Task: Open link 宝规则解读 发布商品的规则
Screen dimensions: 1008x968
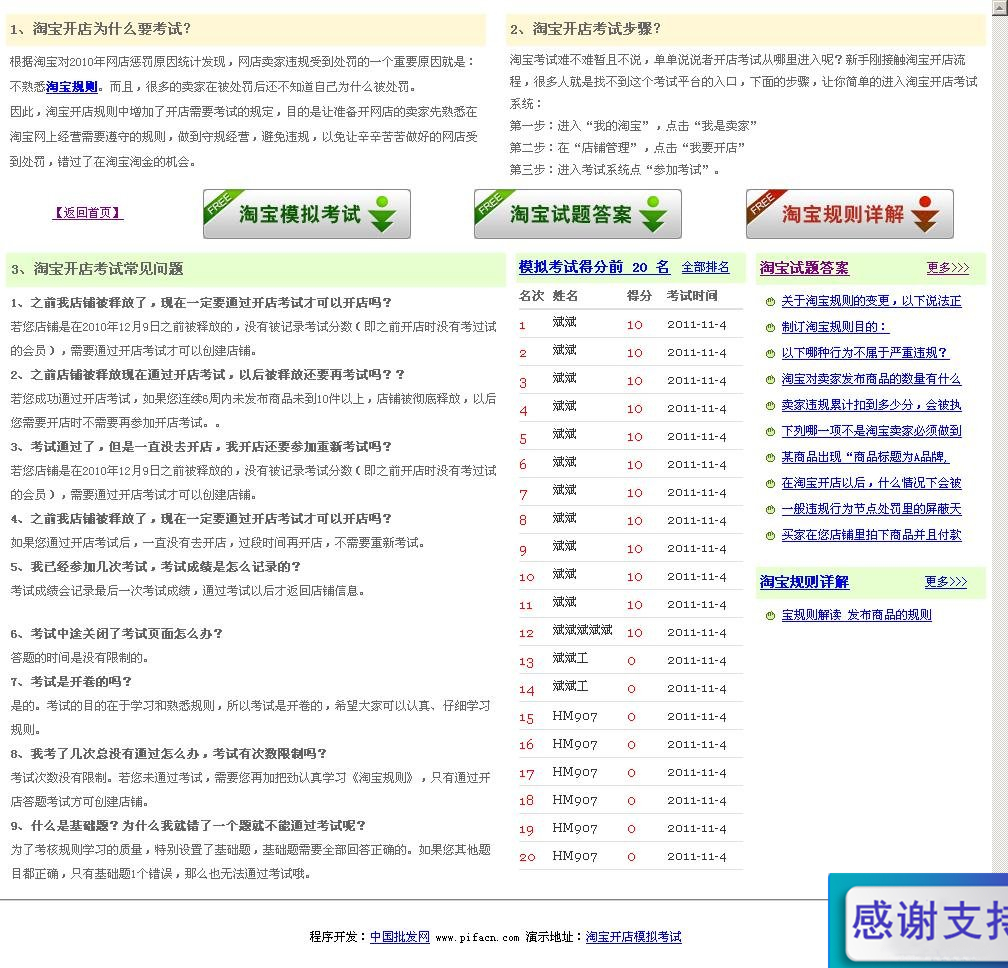Action: tap(856, 615)
